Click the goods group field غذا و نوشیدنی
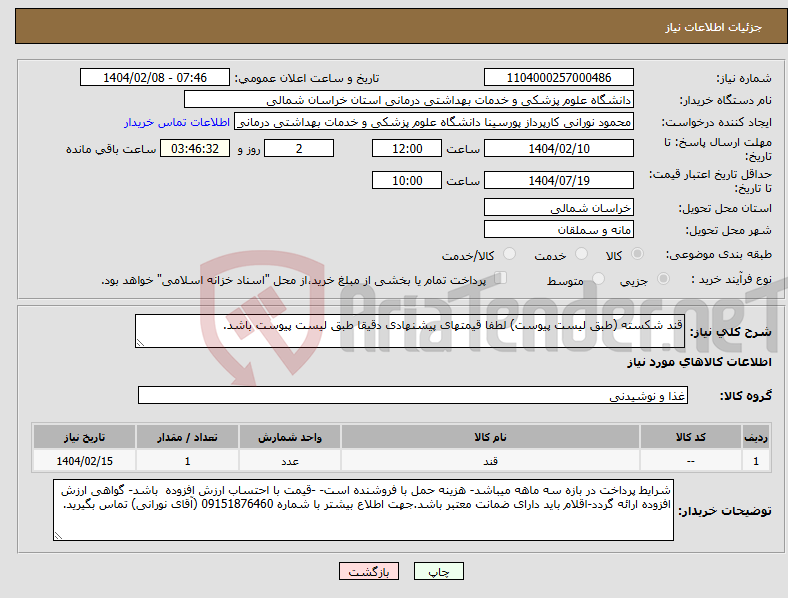 (x=413, y=395)
